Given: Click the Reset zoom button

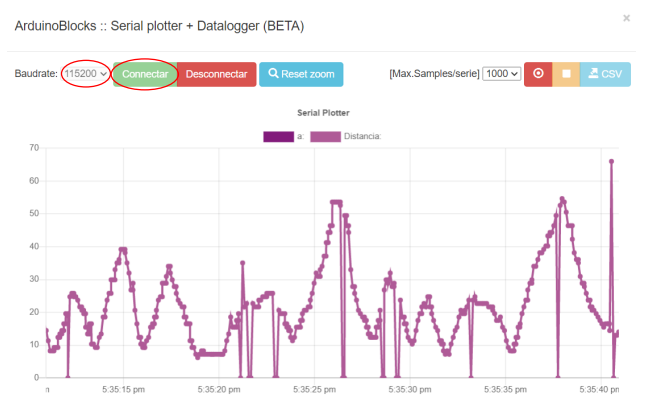Looking at the screenshot, I should pyautogui.click(x=301, y=74).
